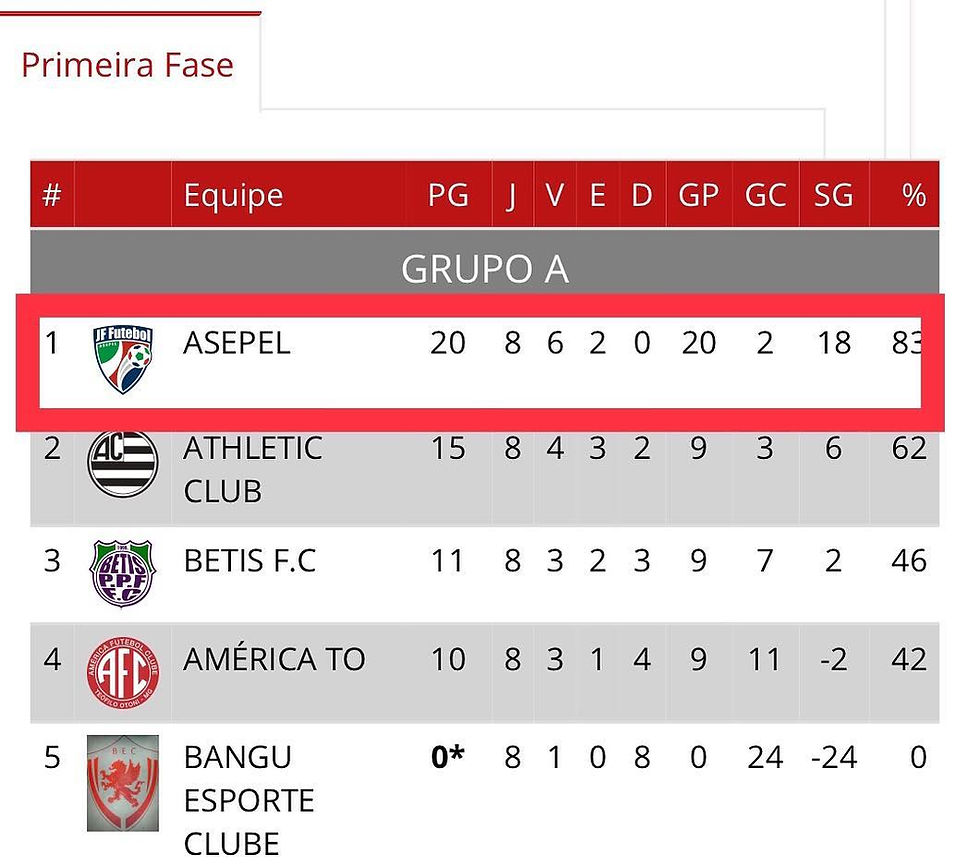Open the Primeira Fase tab
This screenshot has height=866, width=980.
tap(128, 65)
